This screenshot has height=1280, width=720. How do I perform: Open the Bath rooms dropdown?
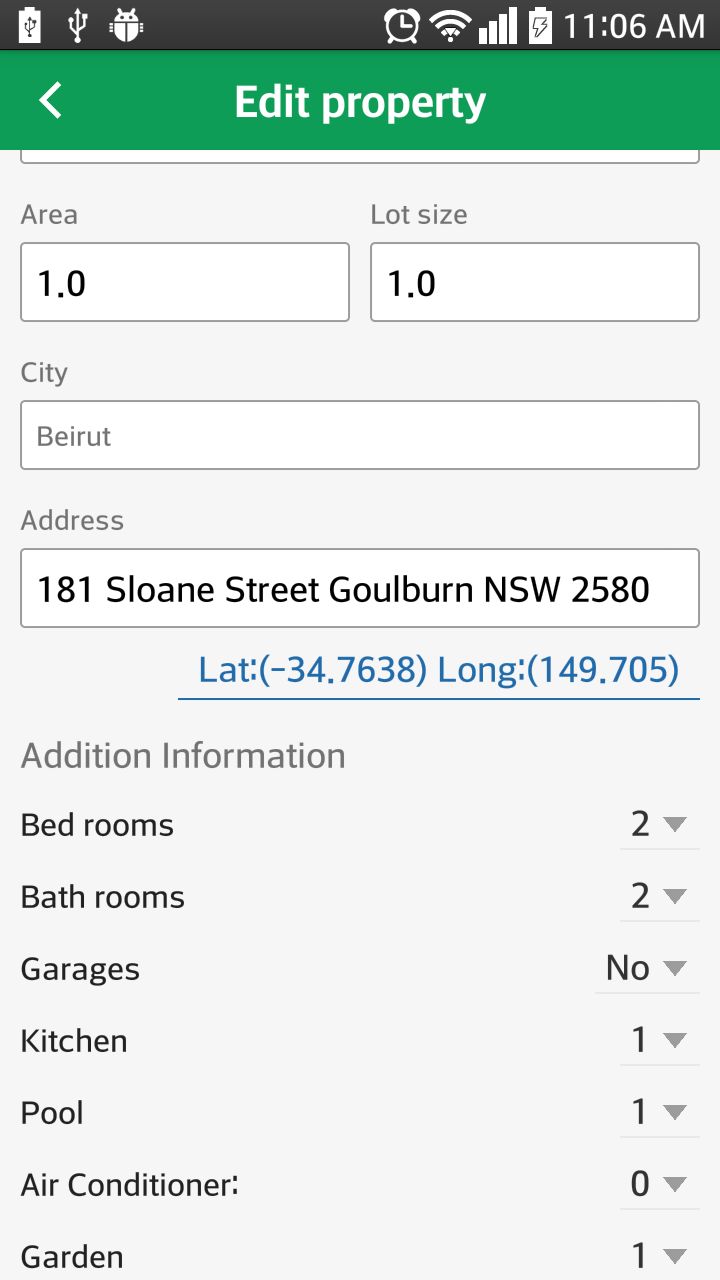pos(659,896)
